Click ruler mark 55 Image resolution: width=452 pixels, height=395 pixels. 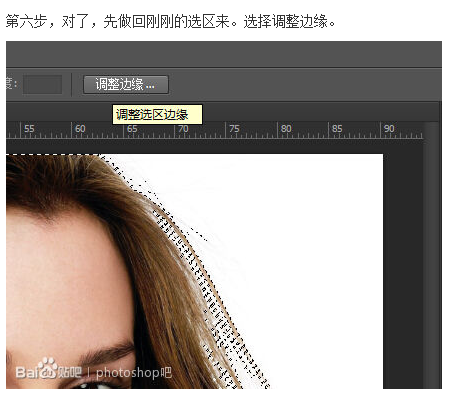(29, 129)
